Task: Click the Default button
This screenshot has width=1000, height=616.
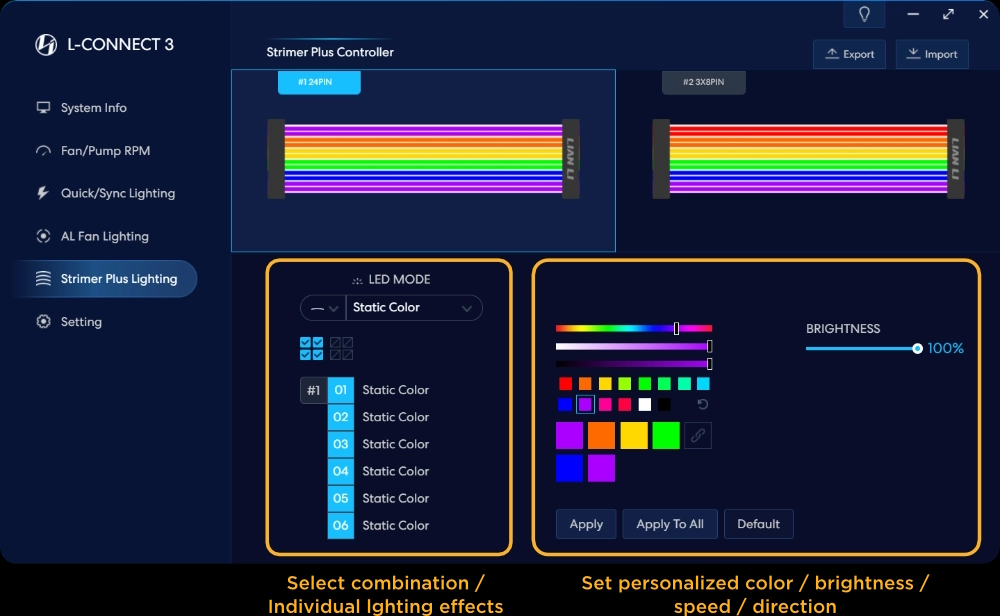Action: tap(758, 524)
